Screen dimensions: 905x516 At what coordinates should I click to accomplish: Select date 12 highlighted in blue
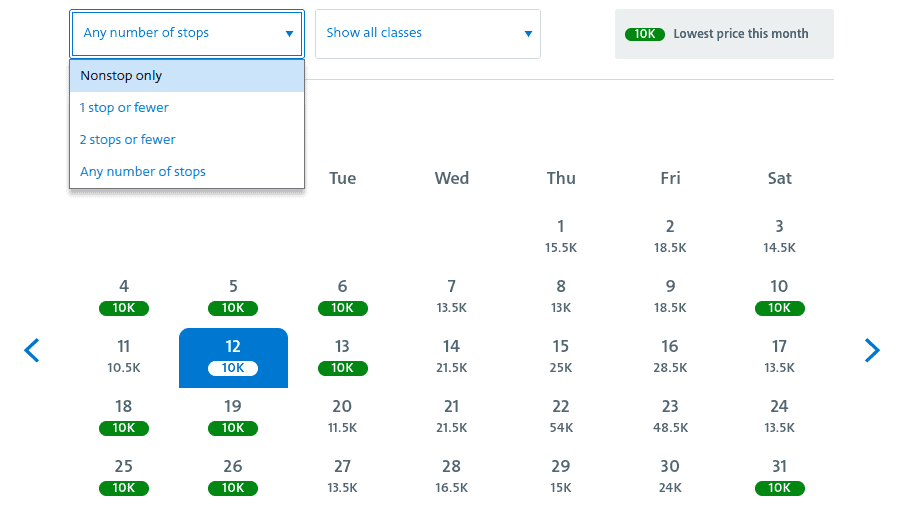tap(233, 357)
